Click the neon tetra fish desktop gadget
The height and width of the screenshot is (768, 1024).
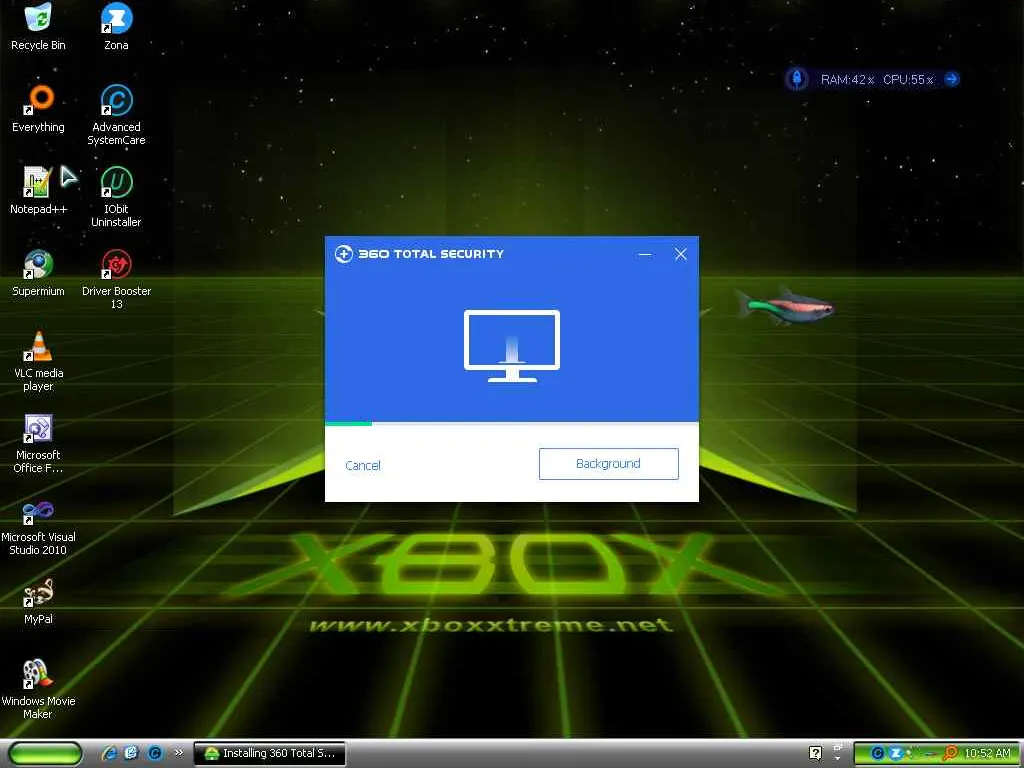point(785,306)
